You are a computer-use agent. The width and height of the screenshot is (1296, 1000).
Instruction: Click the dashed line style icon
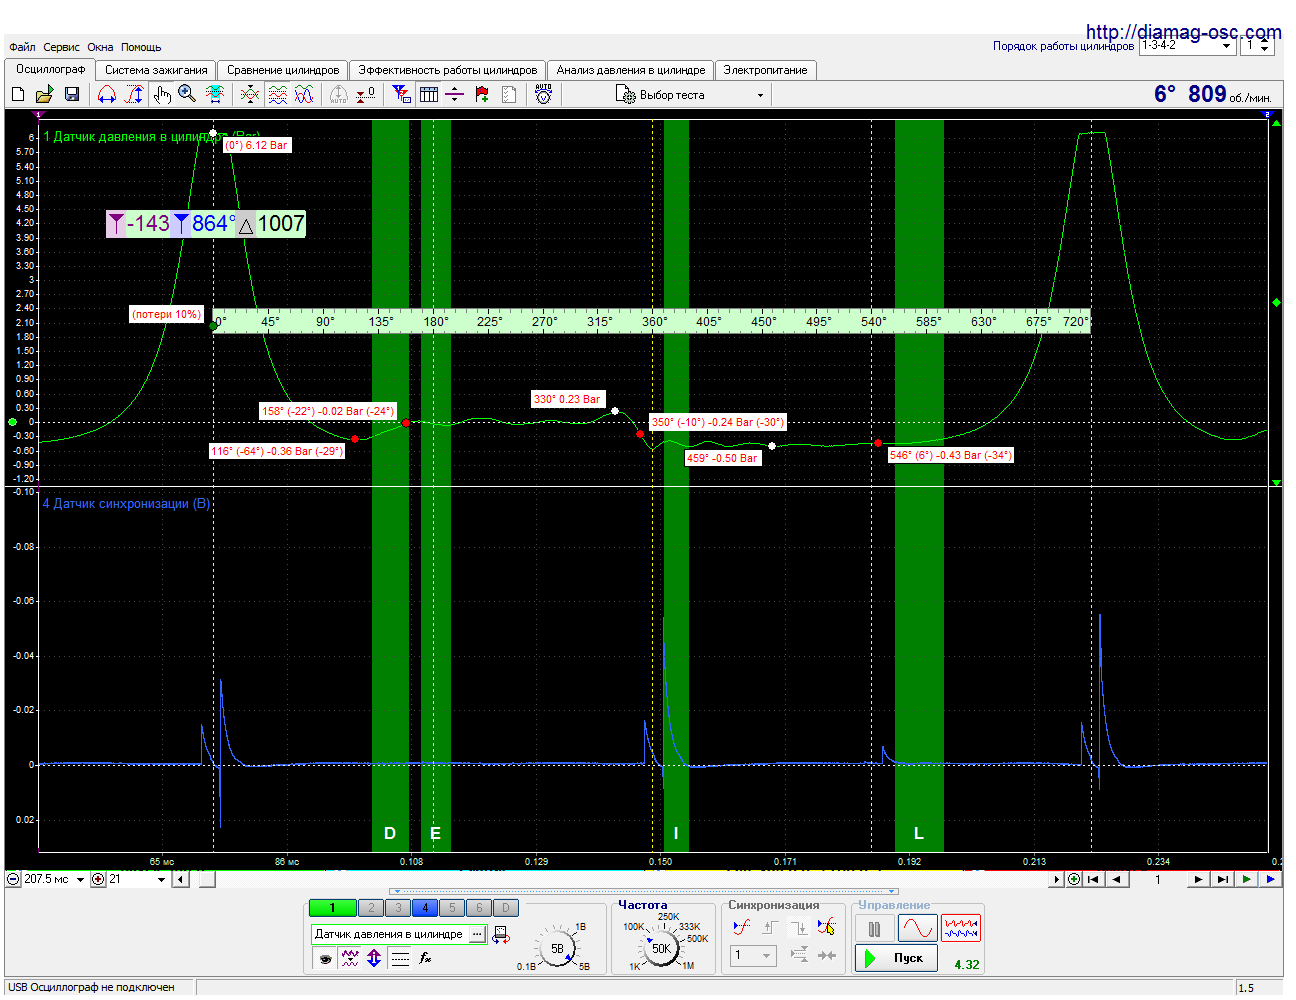click(x=400, y=958)
